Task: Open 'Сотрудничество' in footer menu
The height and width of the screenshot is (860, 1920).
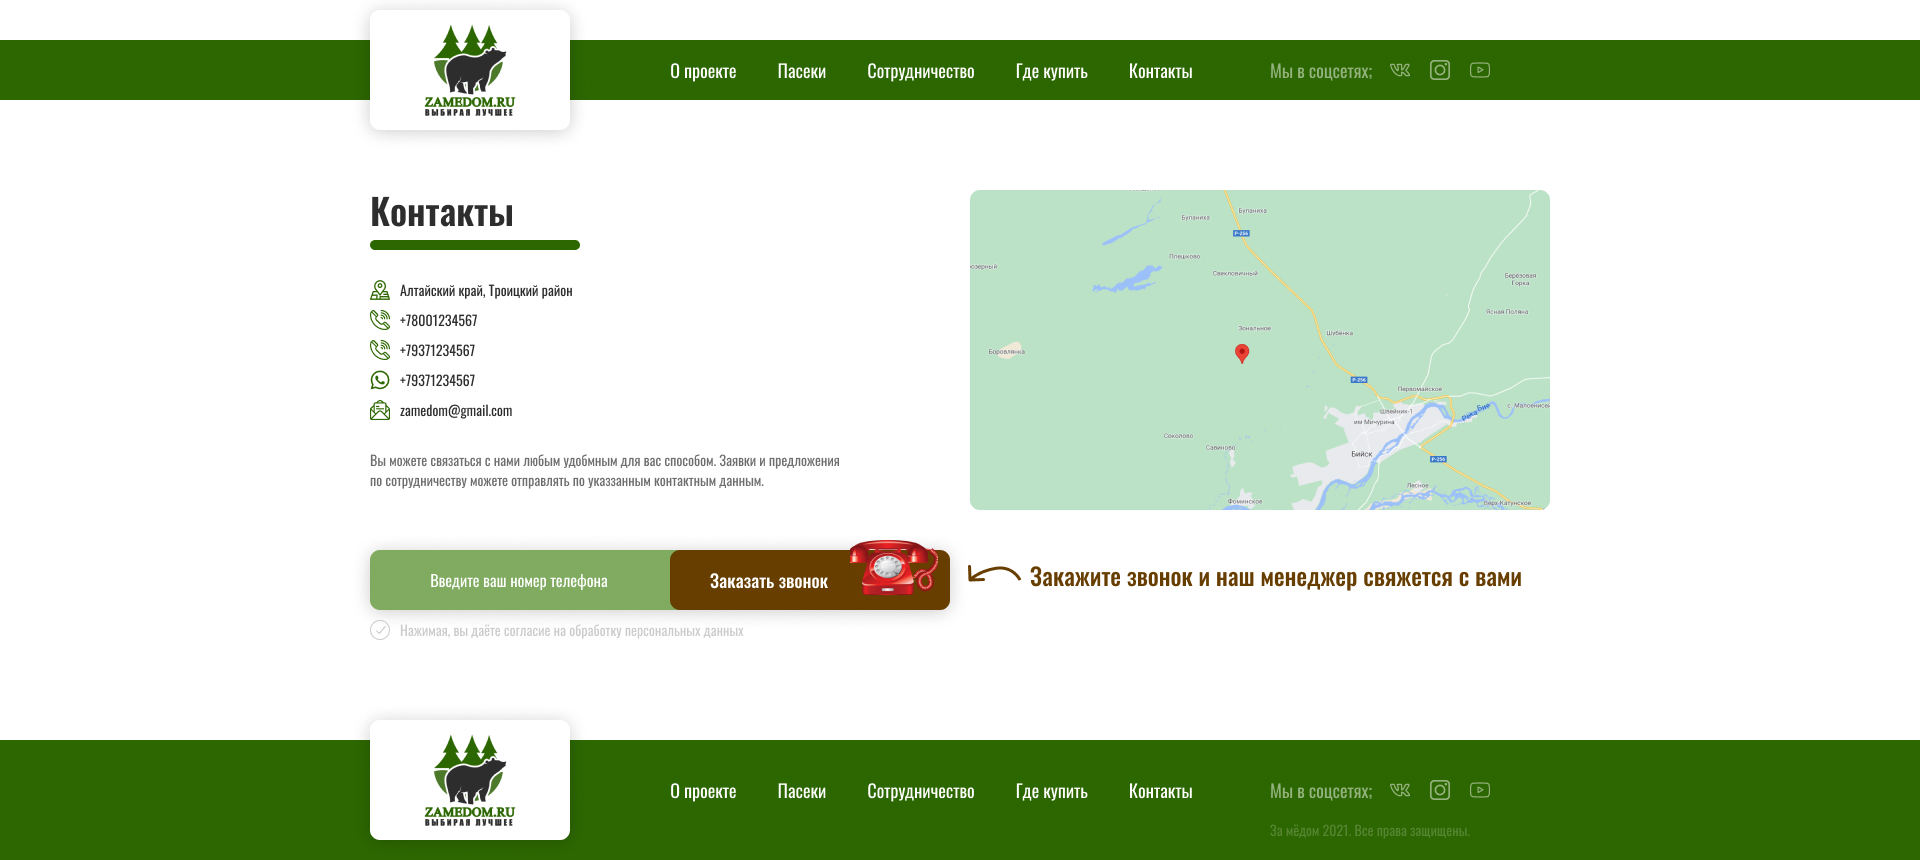Action: pyautogui.click(x=921, y=791)
